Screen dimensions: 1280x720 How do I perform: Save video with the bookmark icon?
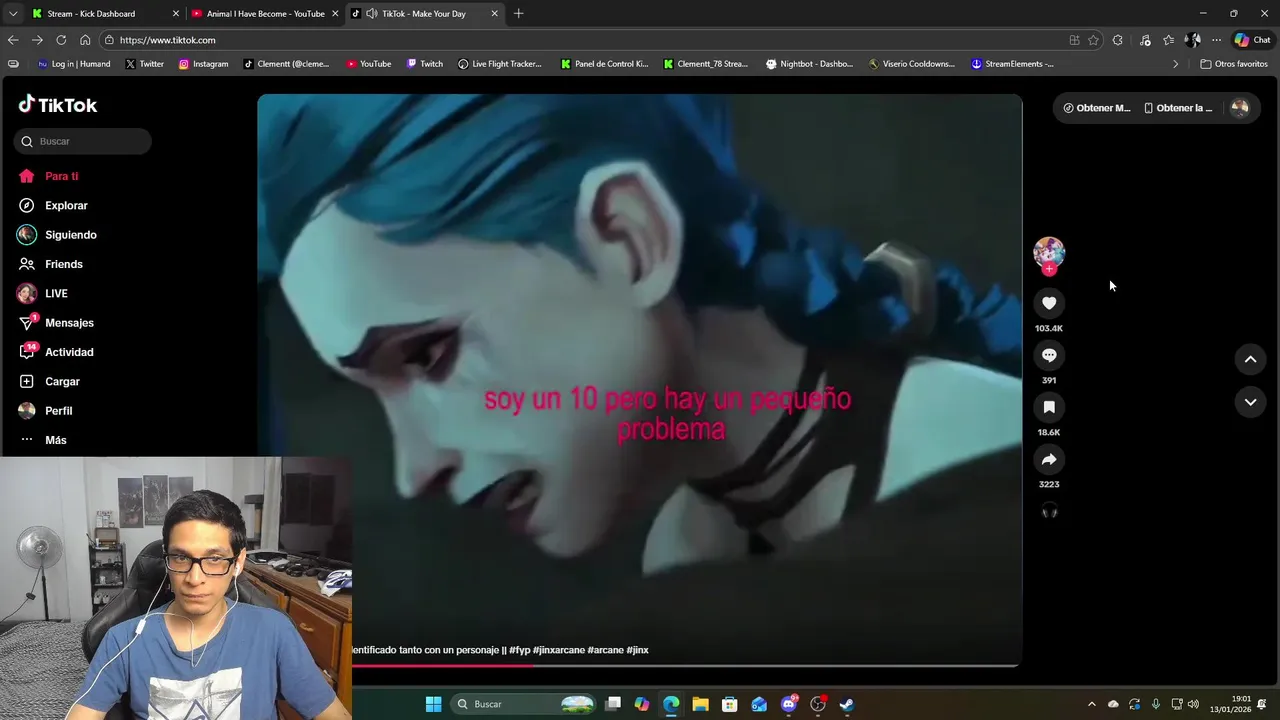1049,407
